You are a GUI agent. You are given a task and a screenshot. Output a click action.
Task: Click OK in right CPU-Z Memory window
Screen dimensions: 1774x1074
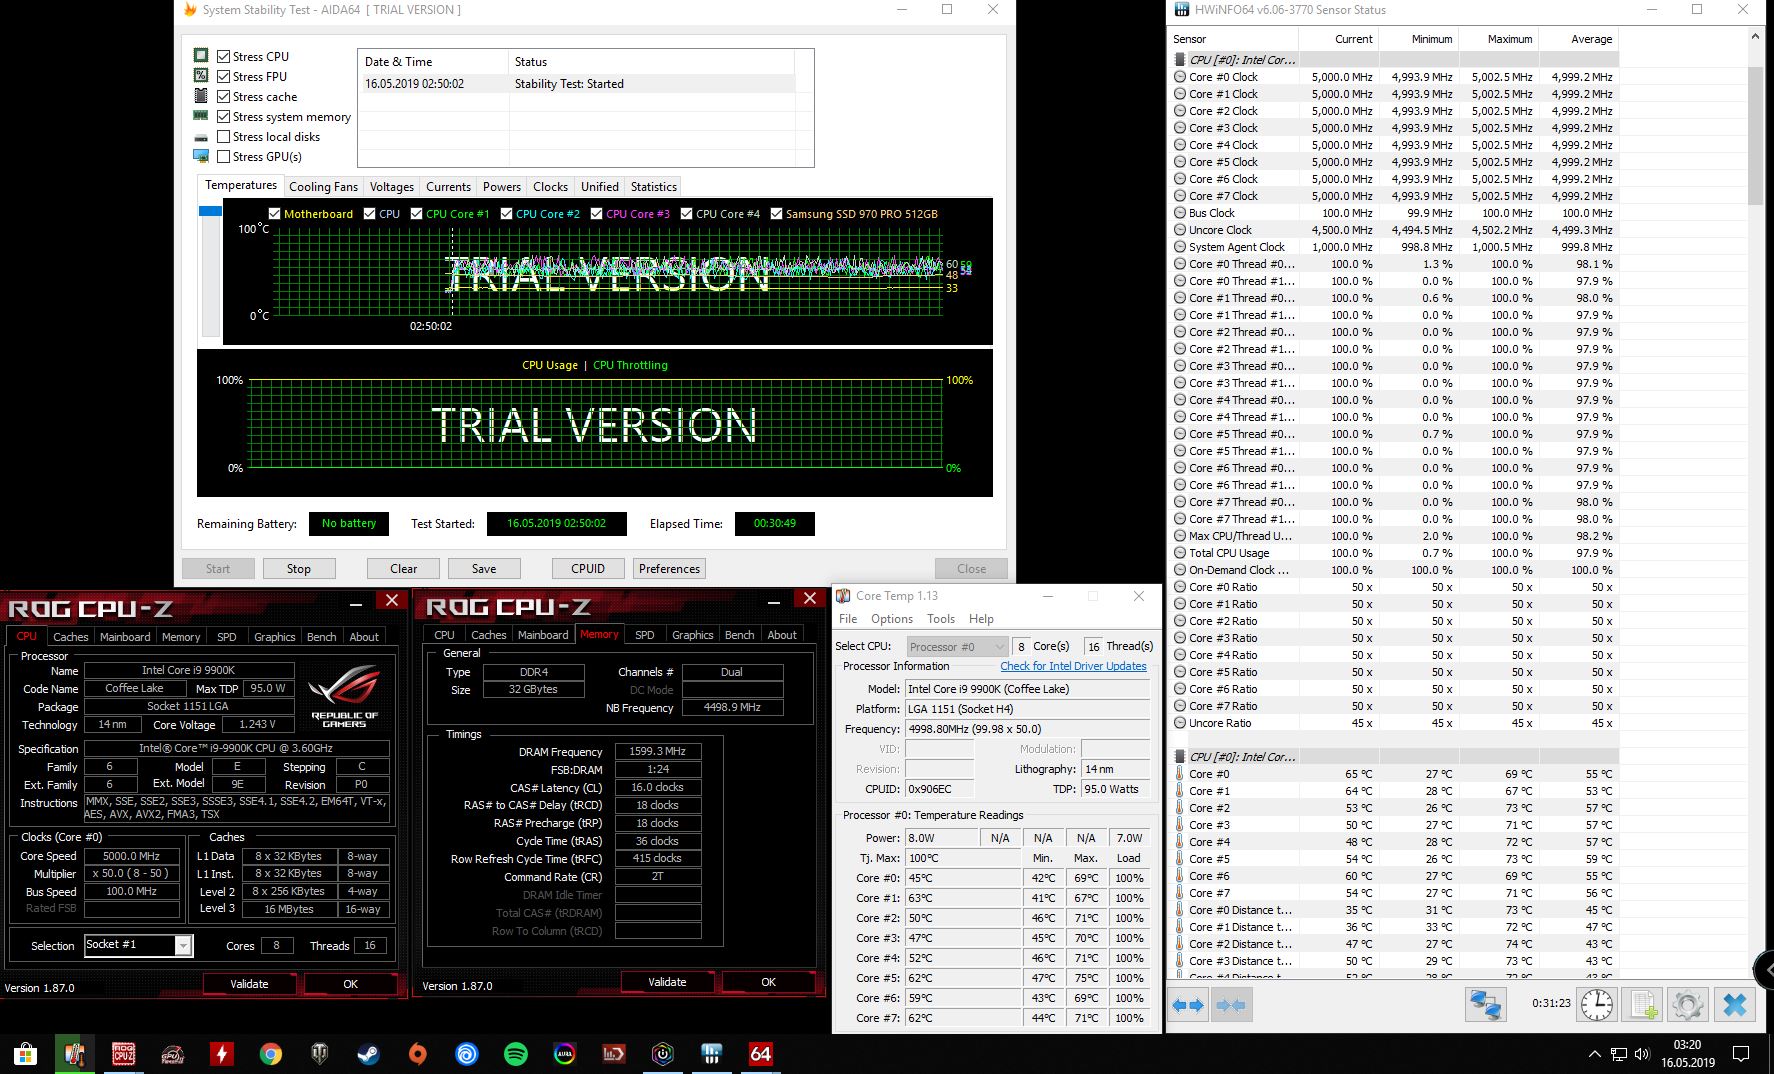point(768,982)
